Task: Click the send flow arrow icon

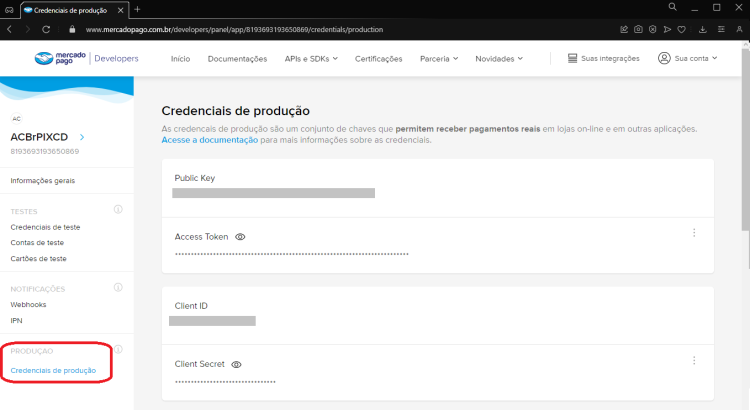Action: (667, 29)
